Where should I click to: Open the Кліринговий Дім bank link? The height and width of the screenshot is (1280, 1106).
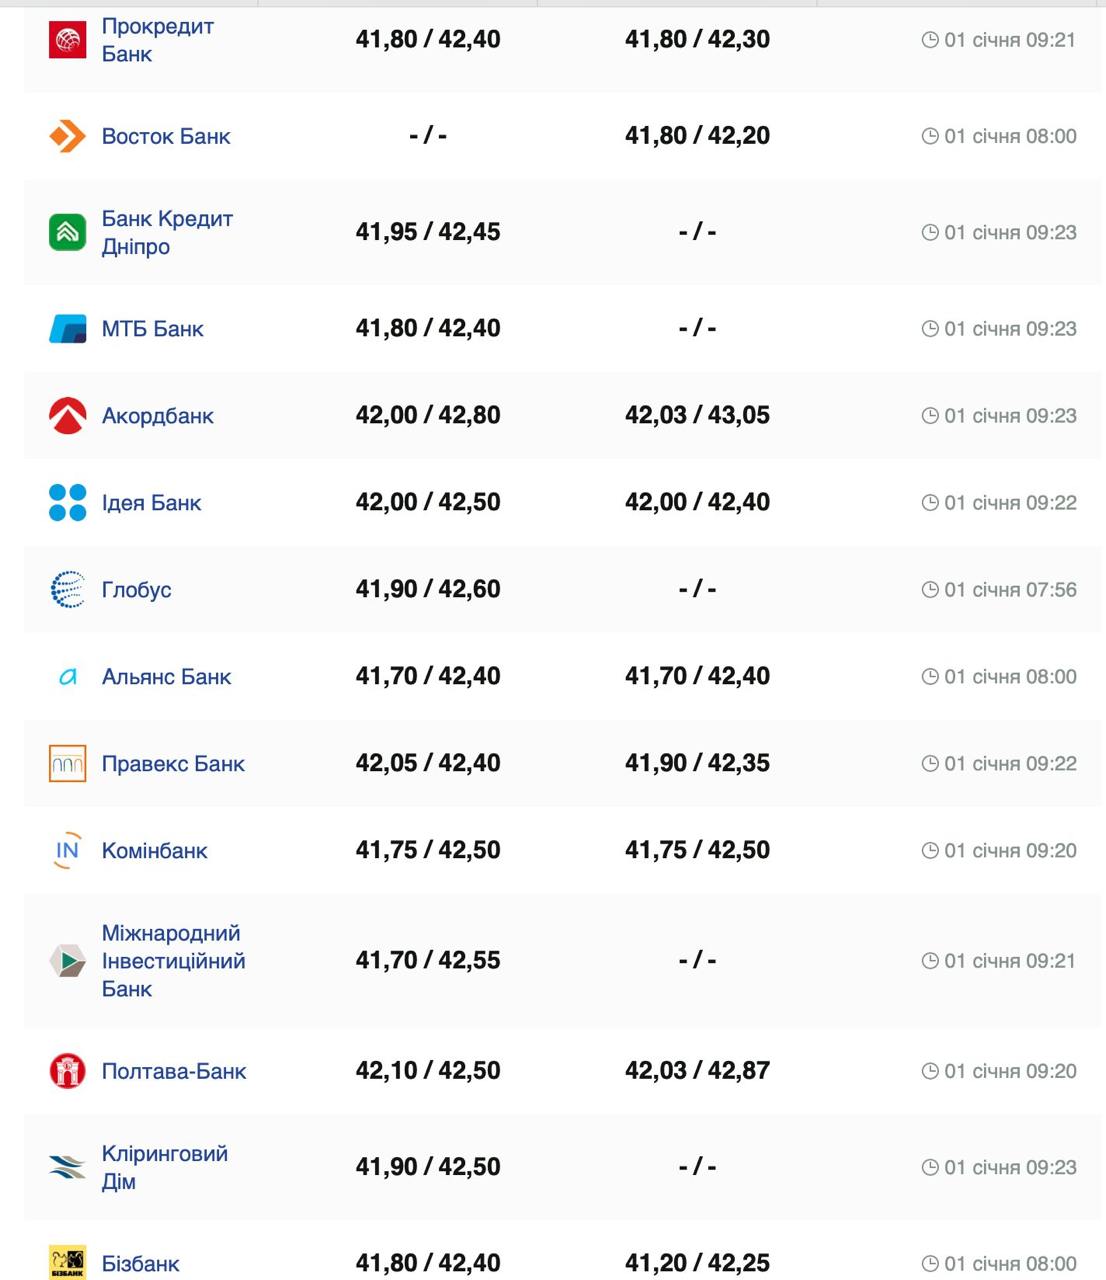(x=164, y=1167)
